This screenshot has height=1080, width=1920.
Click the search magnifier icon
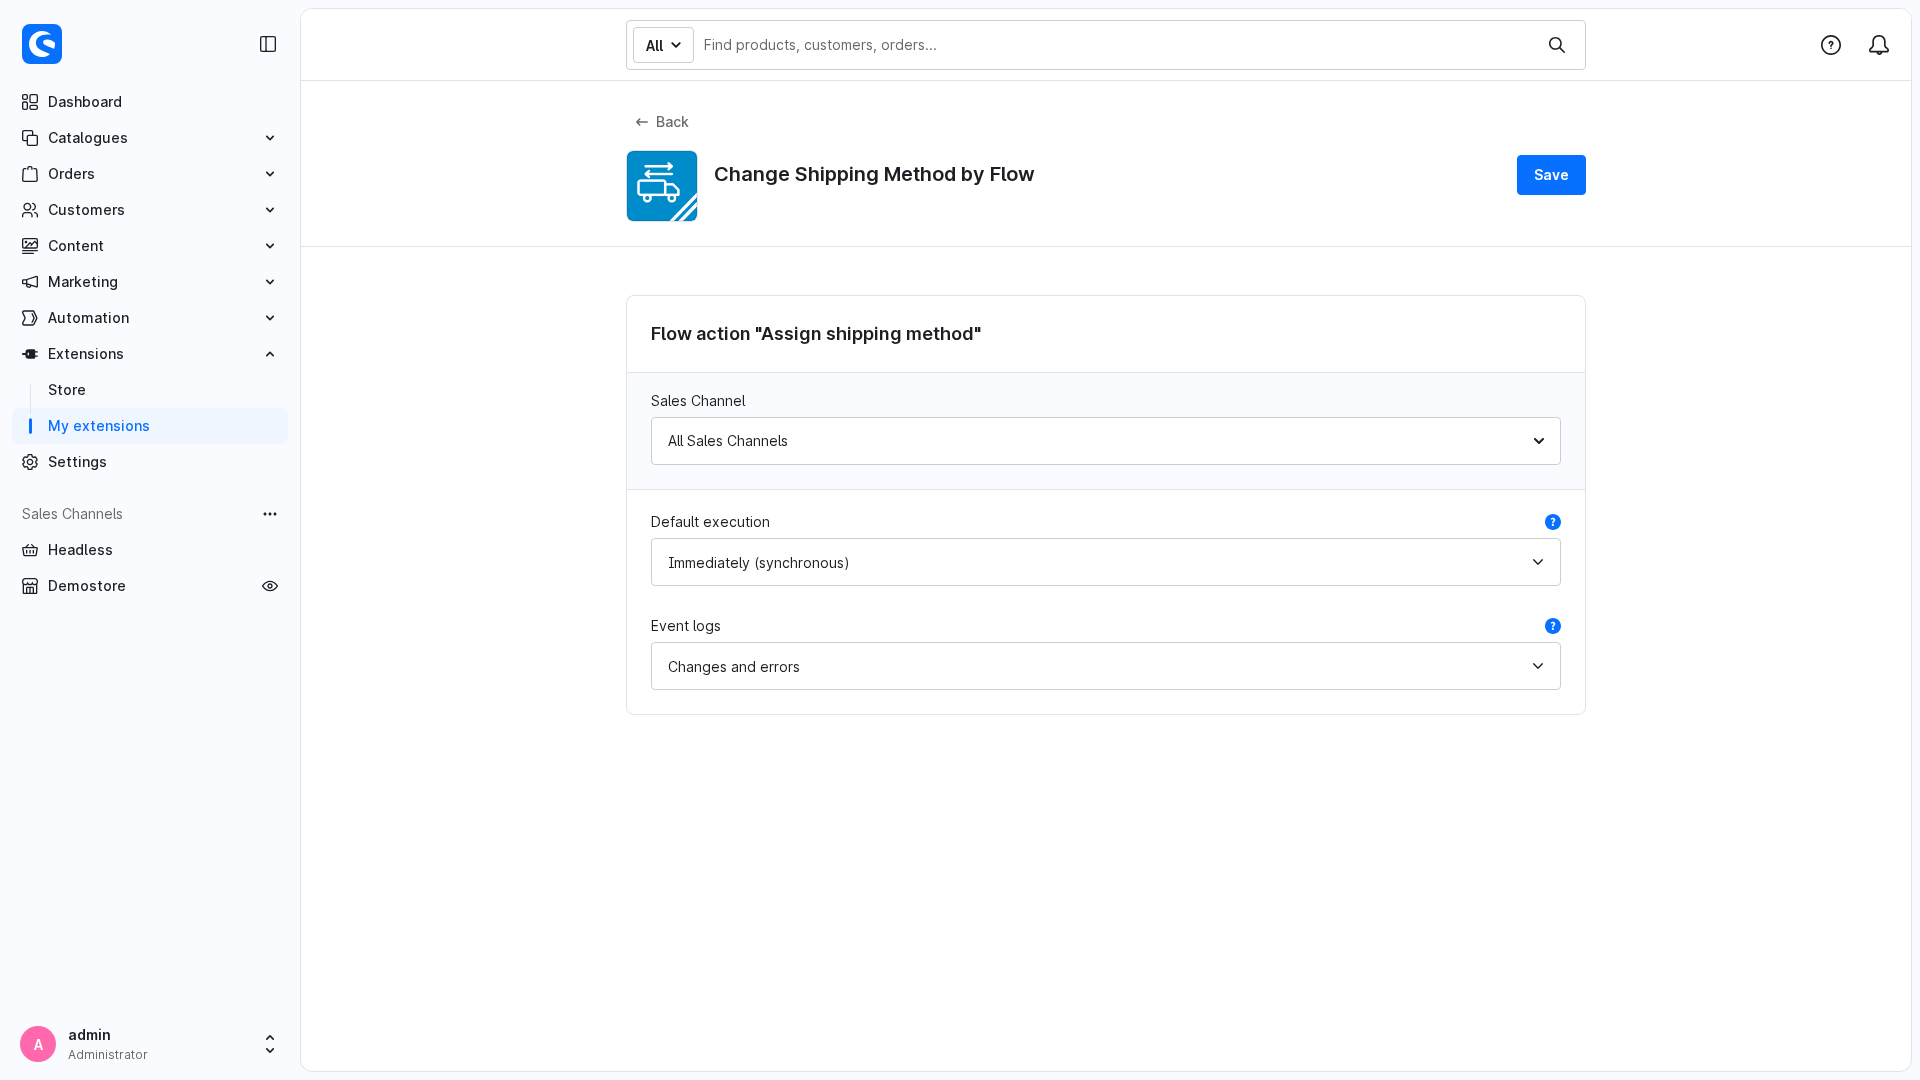click(x=1557, y=45)
